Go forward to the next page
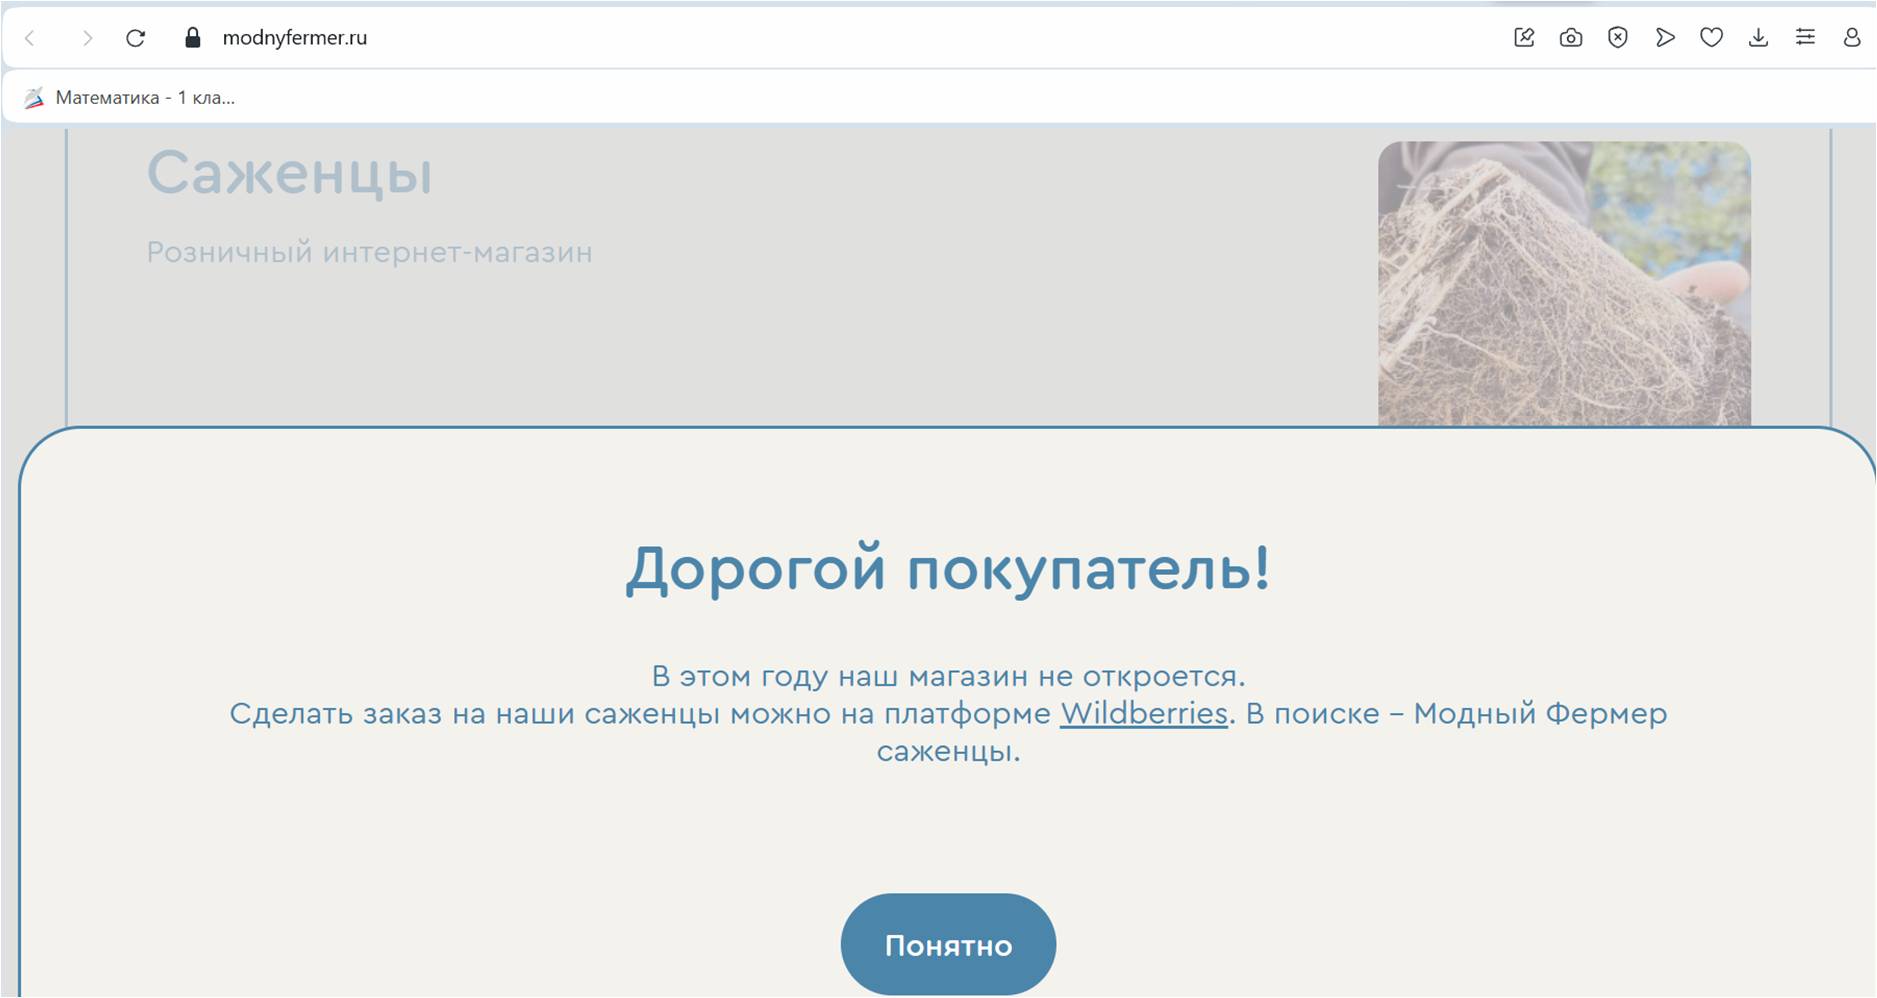Screen dimensions: 1877x998 (87, 38)
